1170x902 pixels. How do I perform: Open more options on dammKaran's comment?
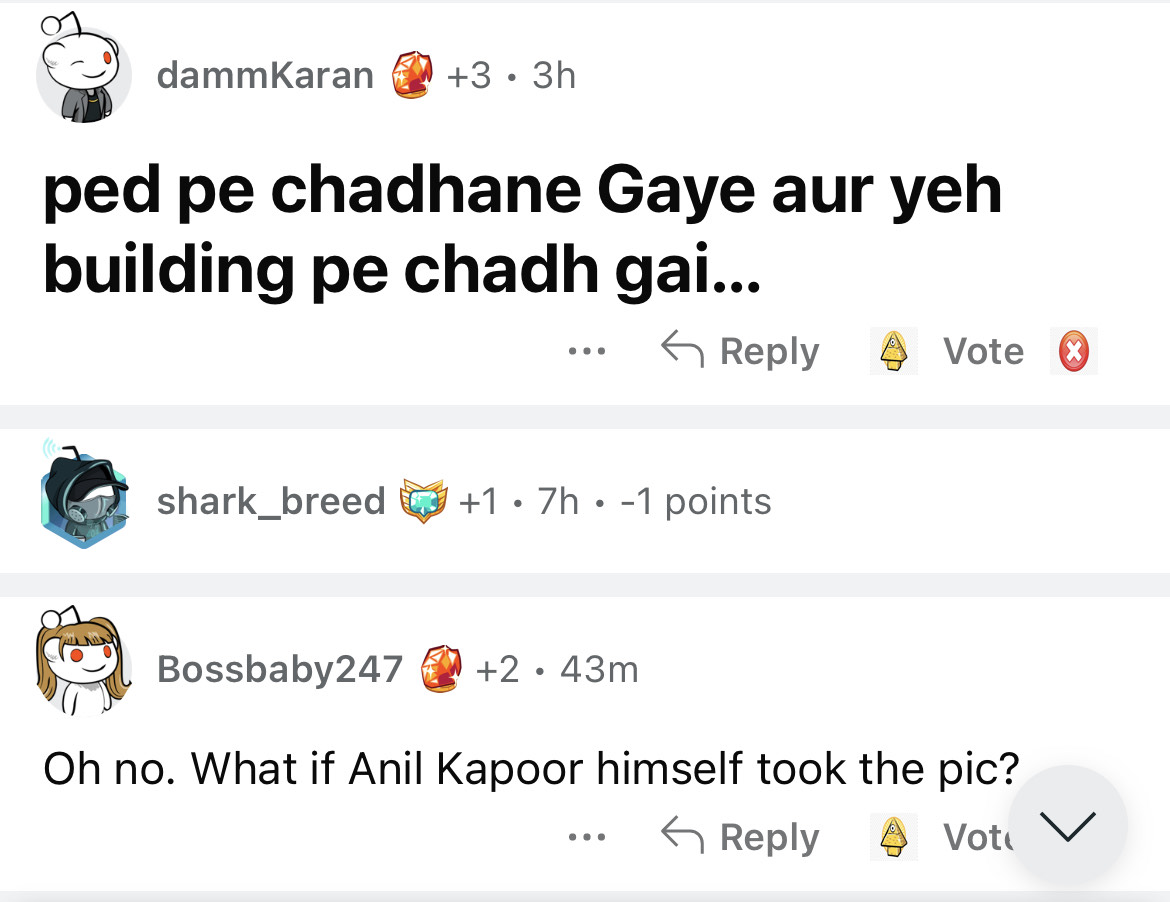(586, 351)
